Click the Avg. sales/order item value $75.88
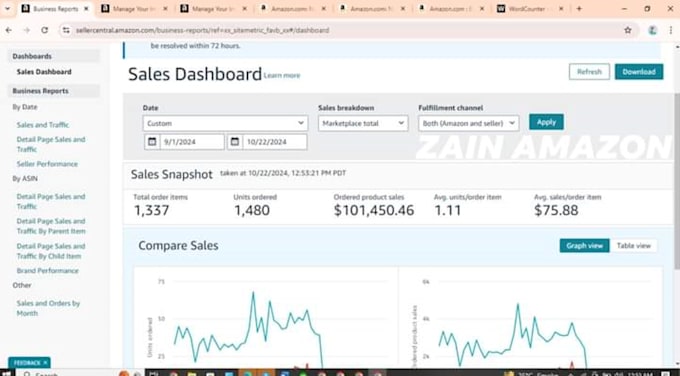Screen dimensions: 680x376 (556, 210)
